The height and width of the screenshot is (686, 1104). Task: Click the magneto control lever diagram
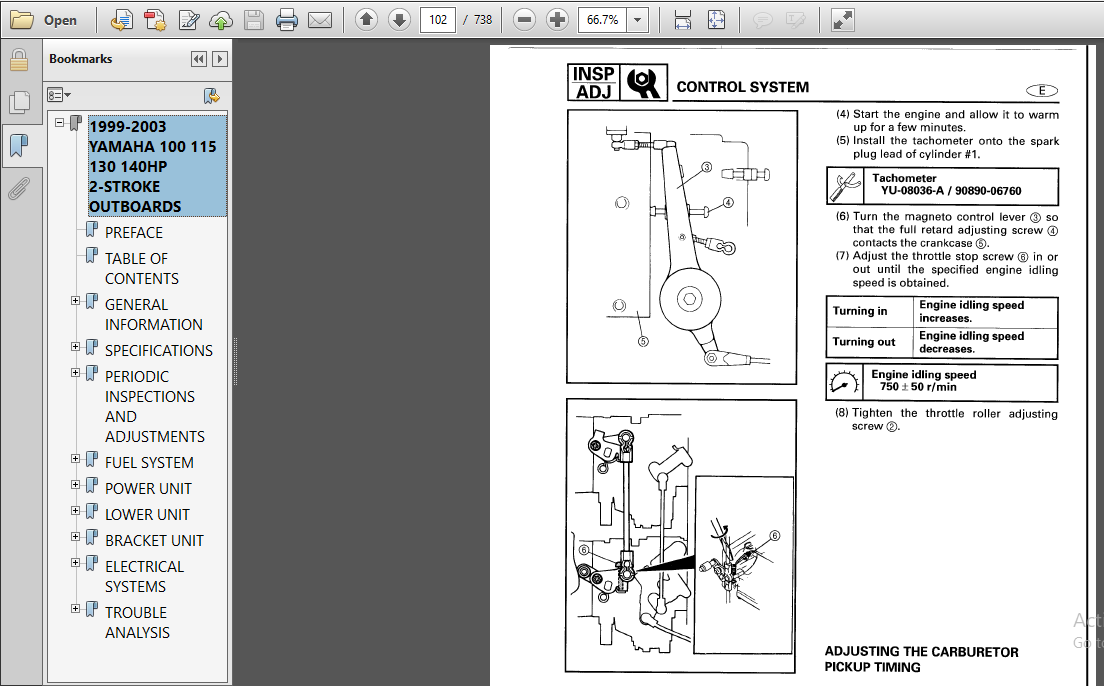pyautogui.click(x=682, y=247)
